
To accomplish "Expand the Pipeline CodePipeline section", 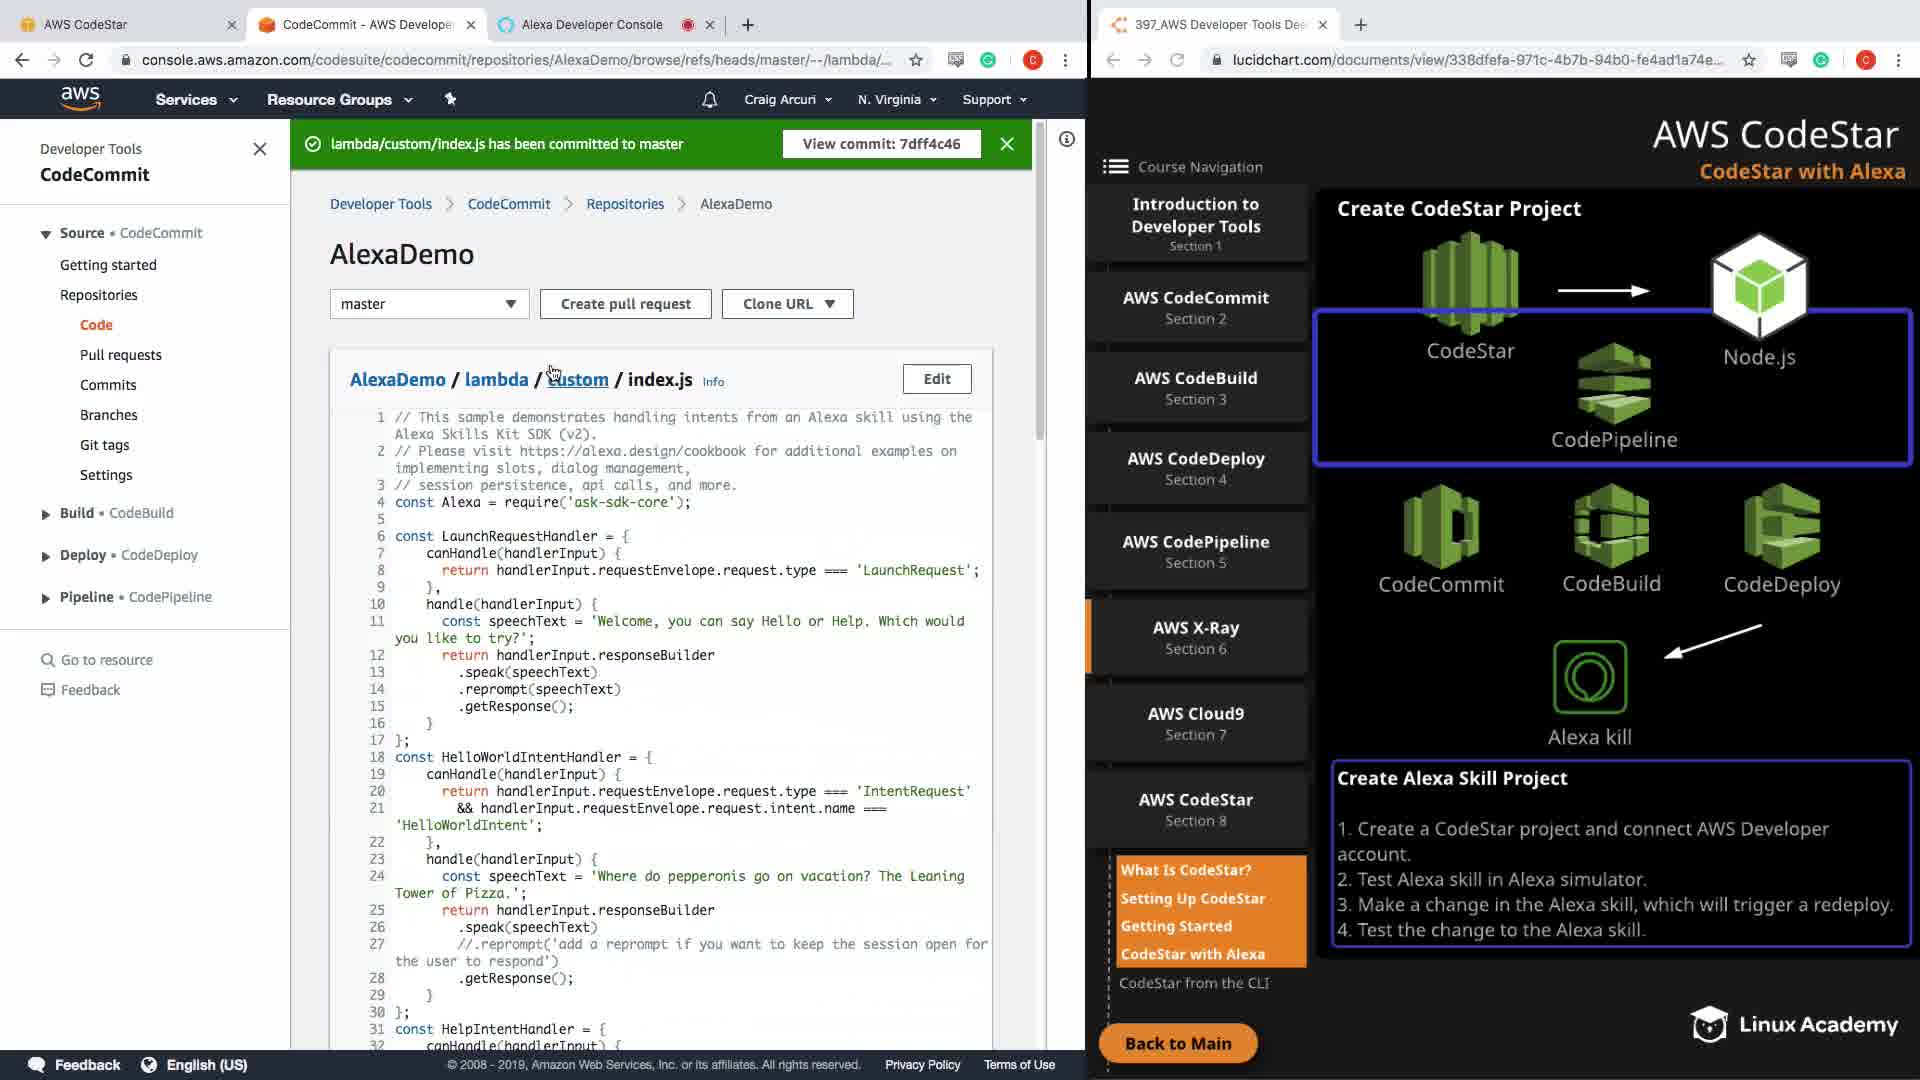I will coord(45,598).
